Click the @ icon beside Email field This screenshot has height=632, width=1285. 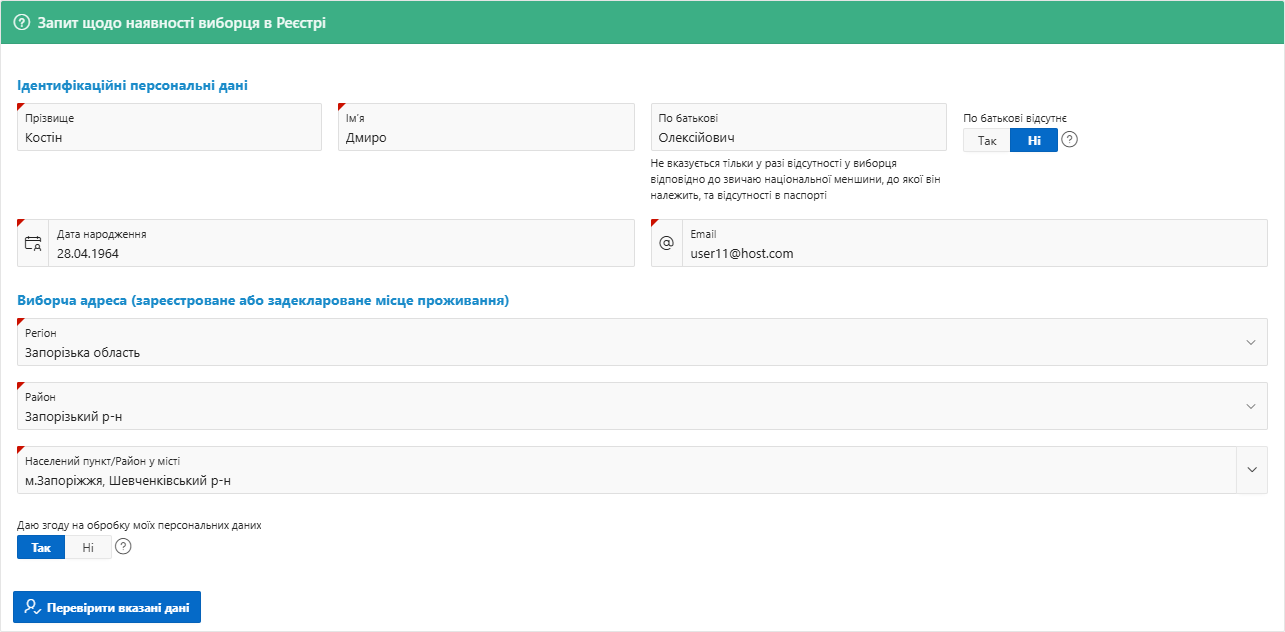pos(667,243)
